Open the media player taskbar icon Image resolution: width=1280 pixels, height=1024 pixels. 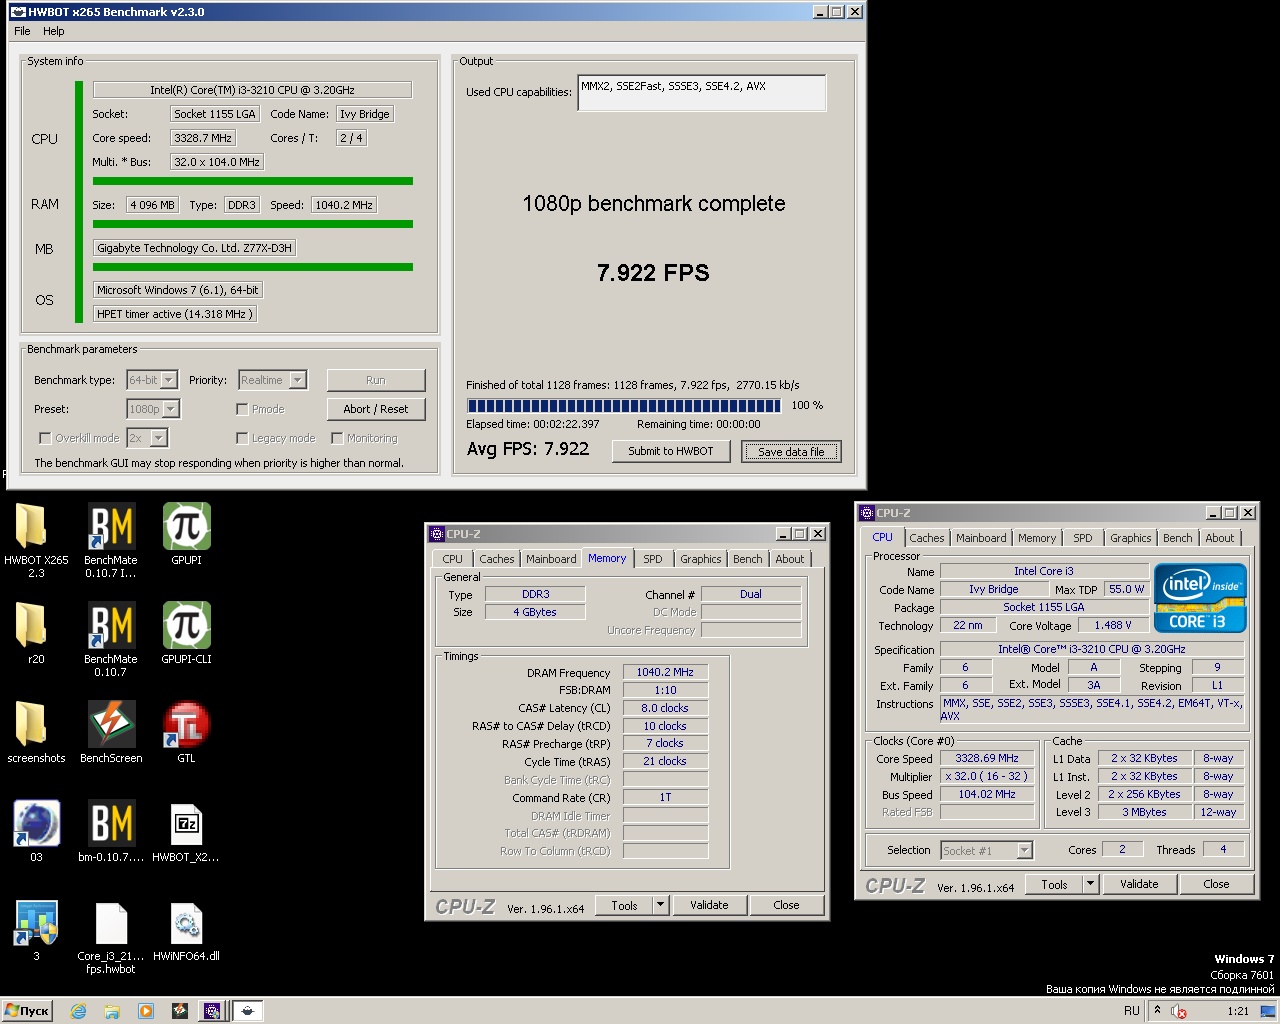click(x=145, y=1011)
